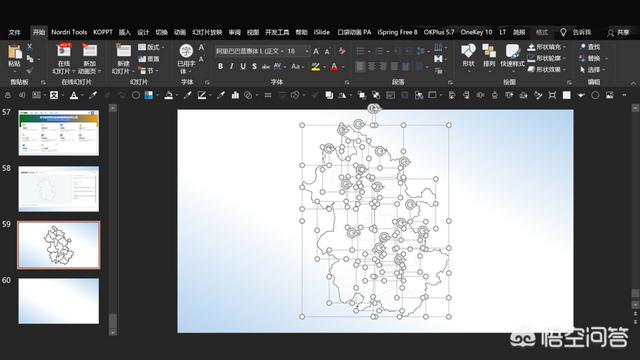
Task: Click the text highlight color swatch
Action: coord(315,67)
